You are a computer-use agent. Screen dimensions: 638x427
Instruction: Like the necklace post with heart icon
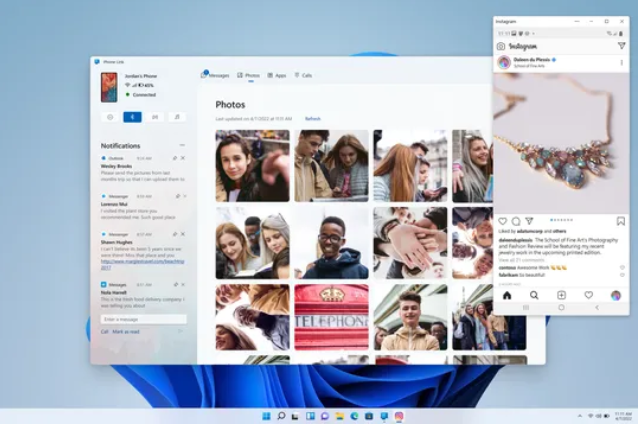coord(503,221)
